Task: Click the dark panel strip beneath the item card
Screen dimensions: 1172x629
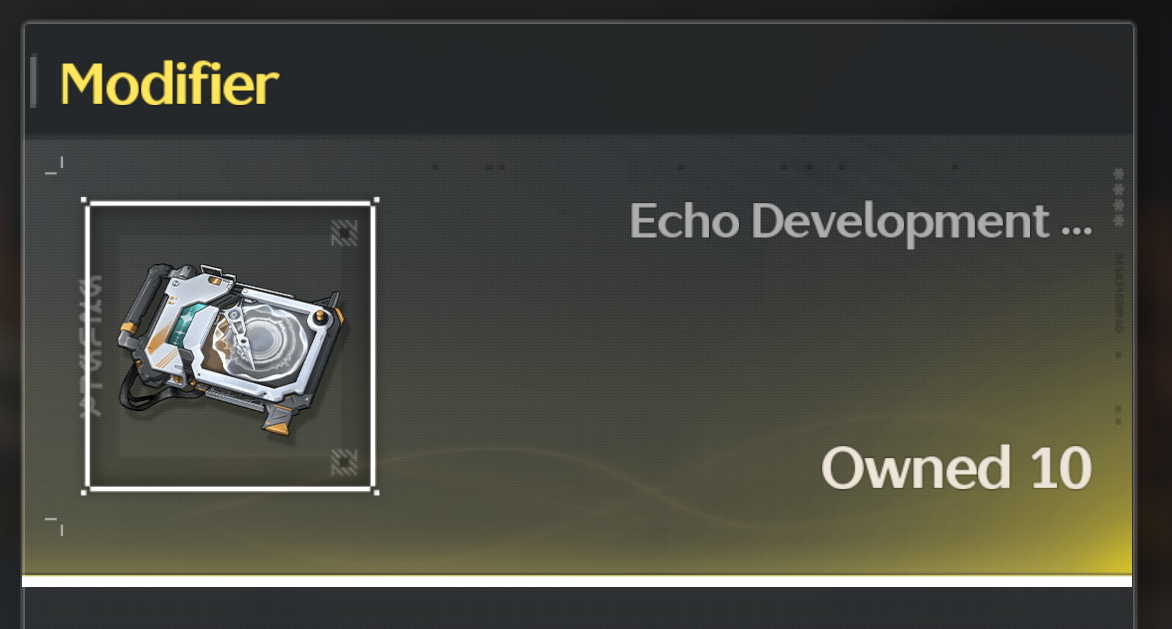Action: point(577,607)
